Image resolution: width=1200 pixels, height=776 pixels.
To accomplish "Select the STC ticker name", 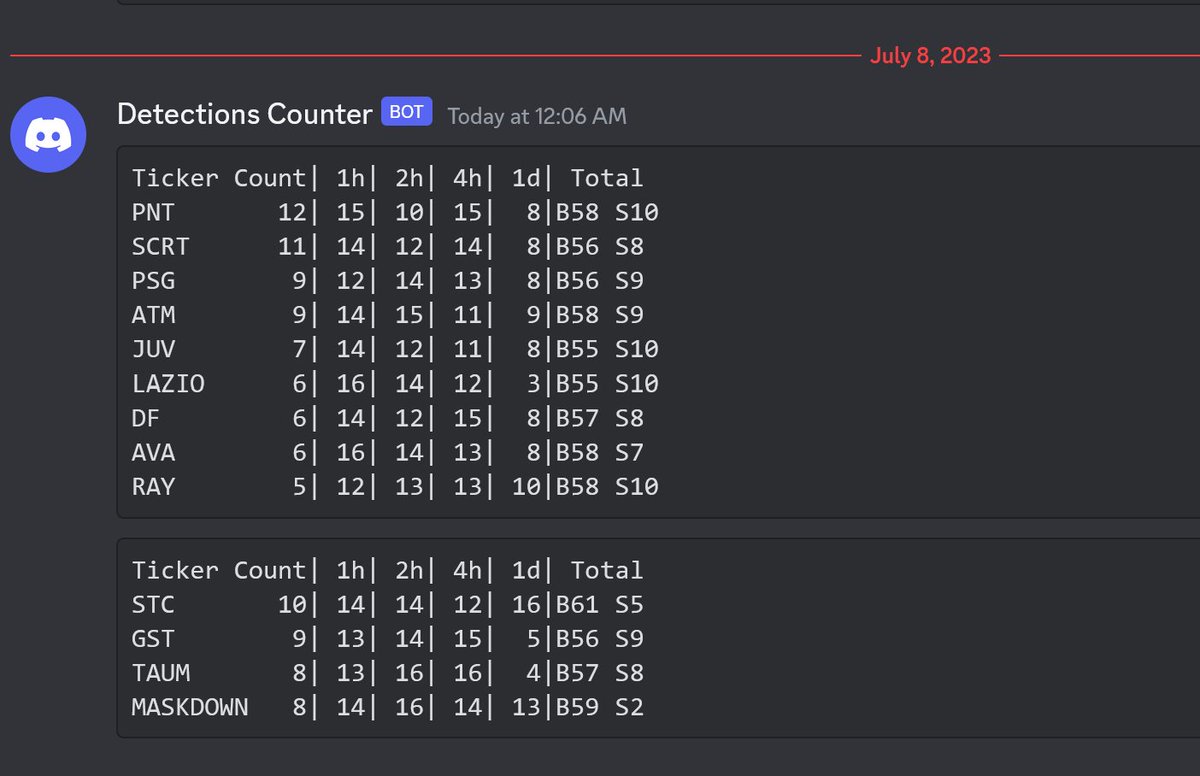I will 153,604.
